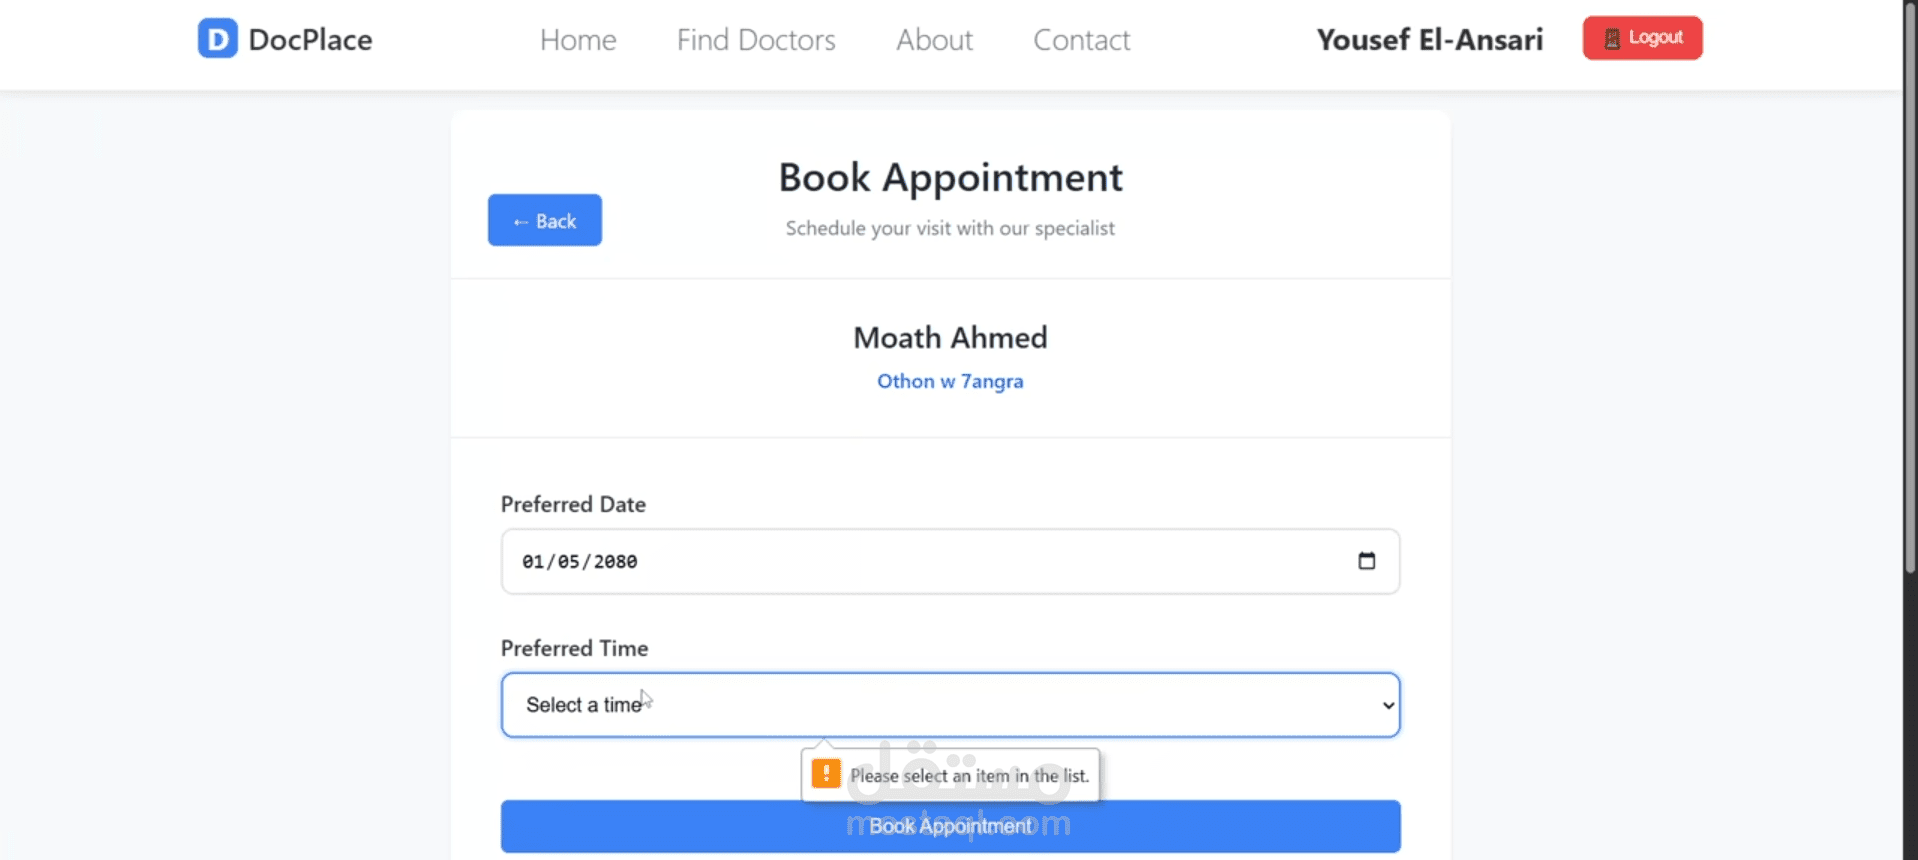Click the orange warning icon in the tooltip
The height and width of the screenshot is (860, 1918).
[x=826, y=774]
